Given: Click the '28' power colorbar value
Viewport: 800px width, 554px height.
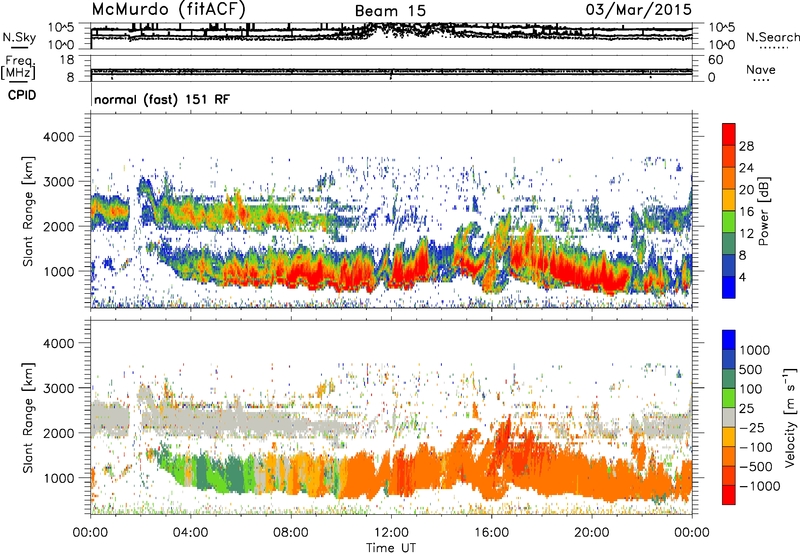Looking at the screenshot, I should click(746, 146).
